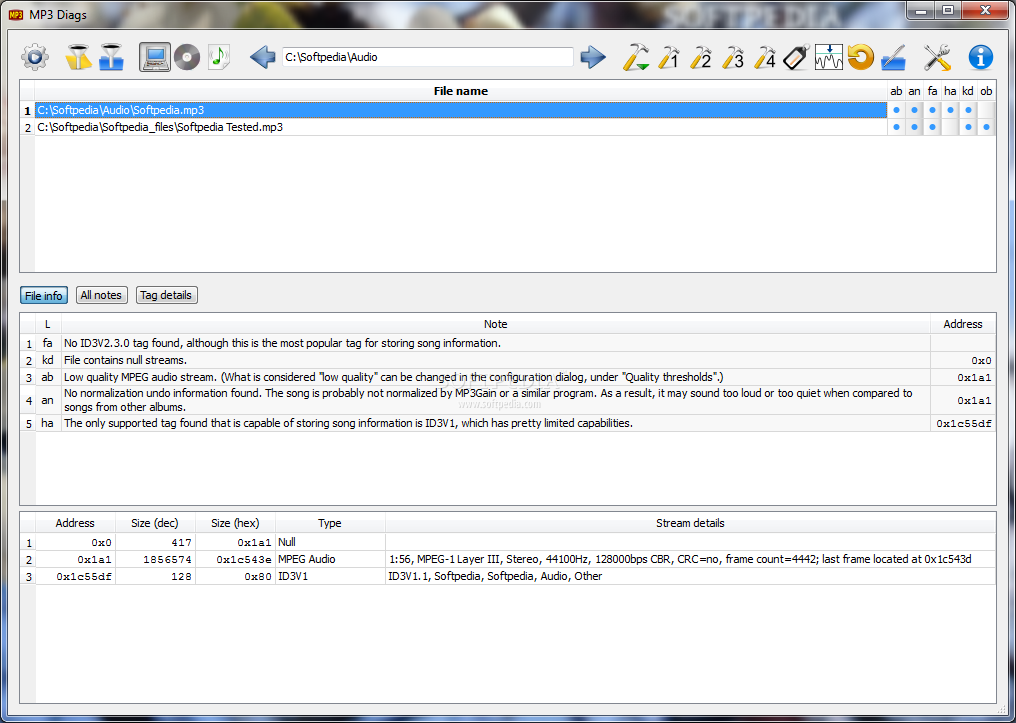Click note address value 0x1c55df

964,424
